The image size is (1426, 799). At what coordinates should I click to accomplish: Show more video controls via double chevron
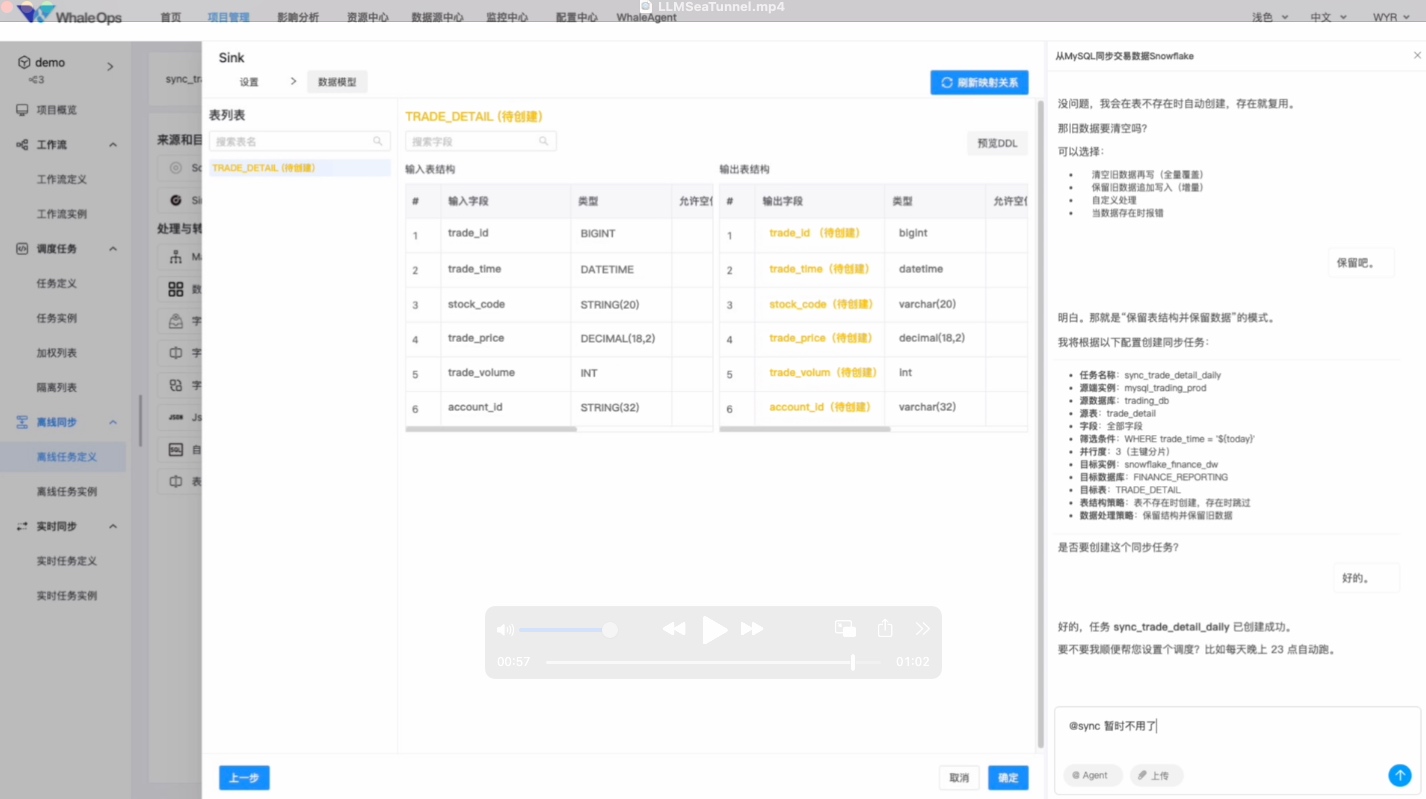(922, 629)
